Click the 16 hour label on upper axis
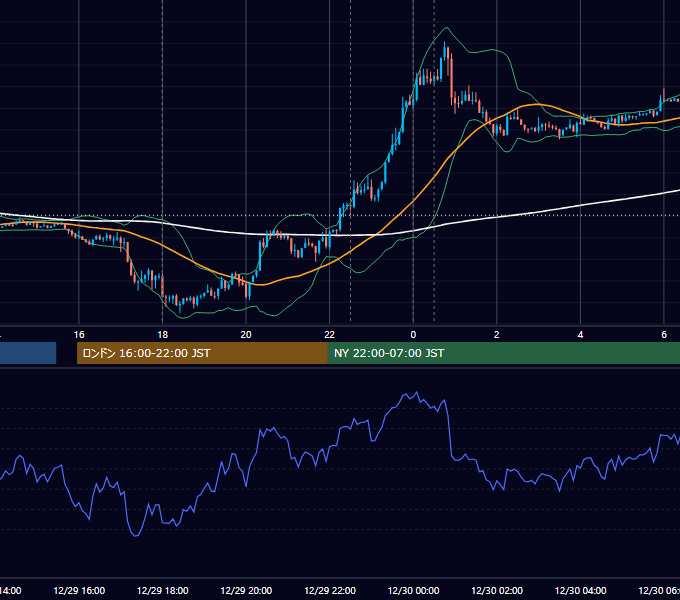Image resolution: width=680 pixels, height=600 pixels. (x=79, y=334)
